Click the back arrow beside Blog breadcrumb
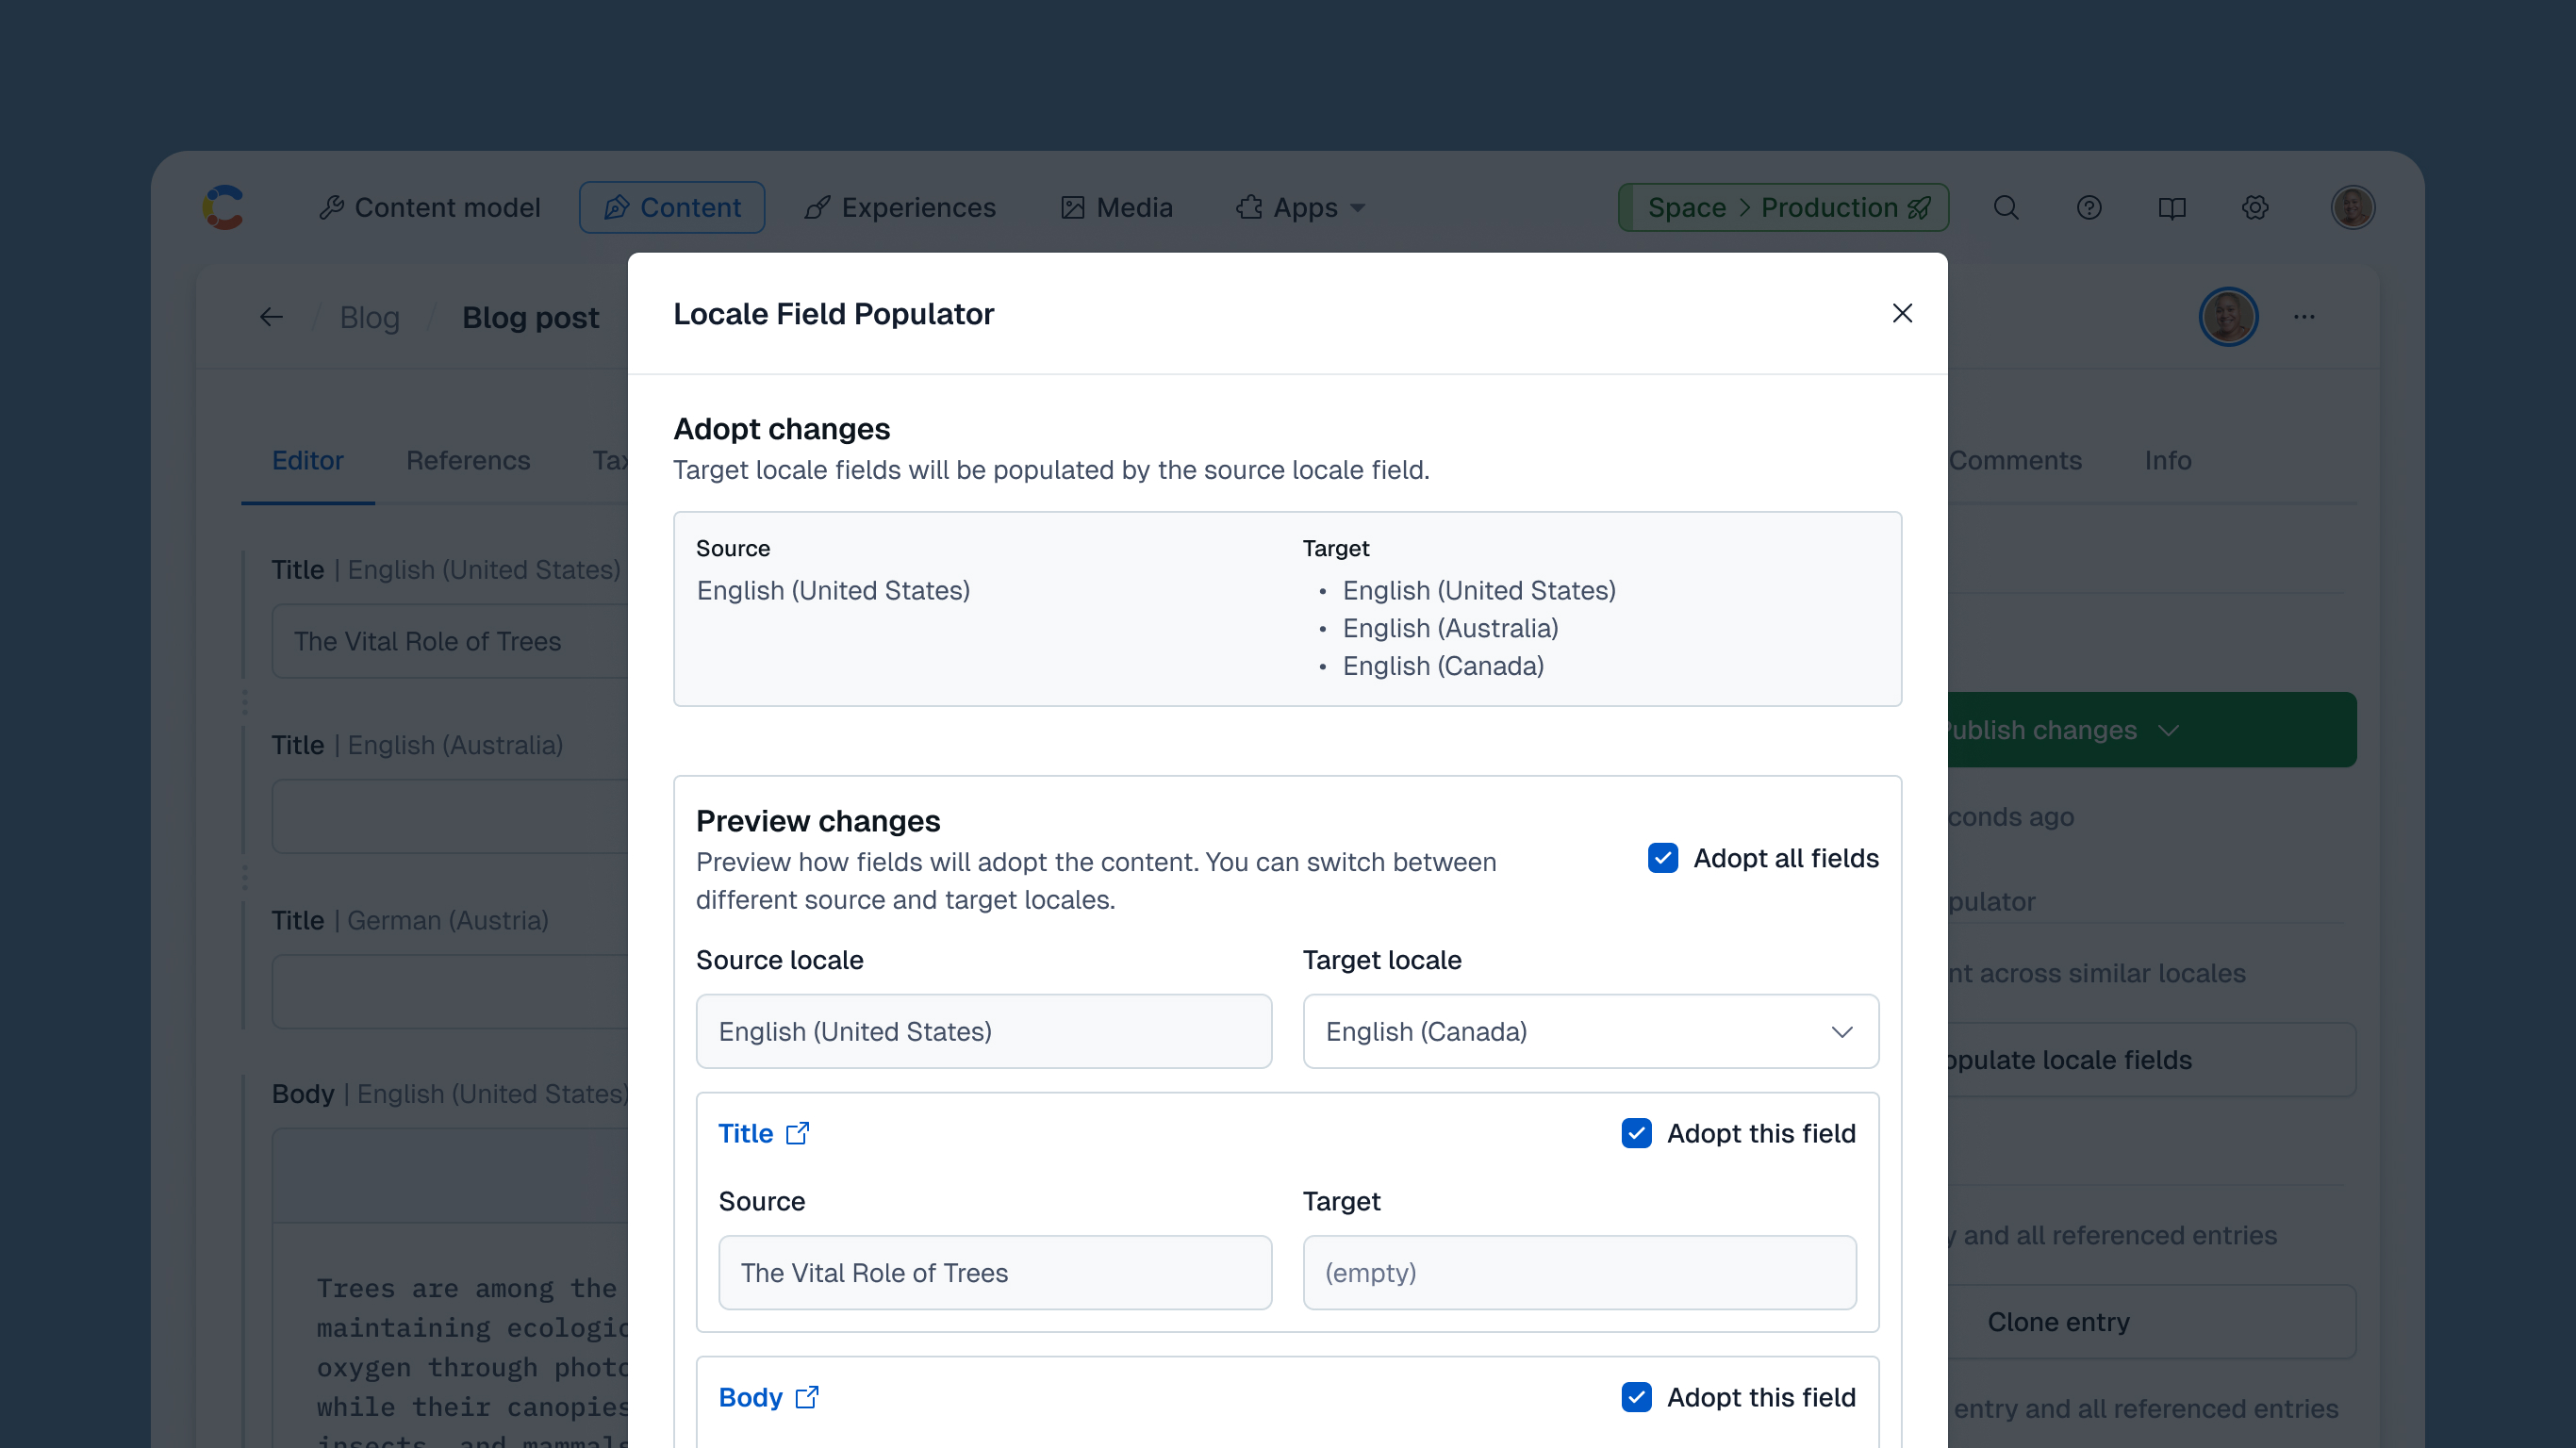 [270, 316]
